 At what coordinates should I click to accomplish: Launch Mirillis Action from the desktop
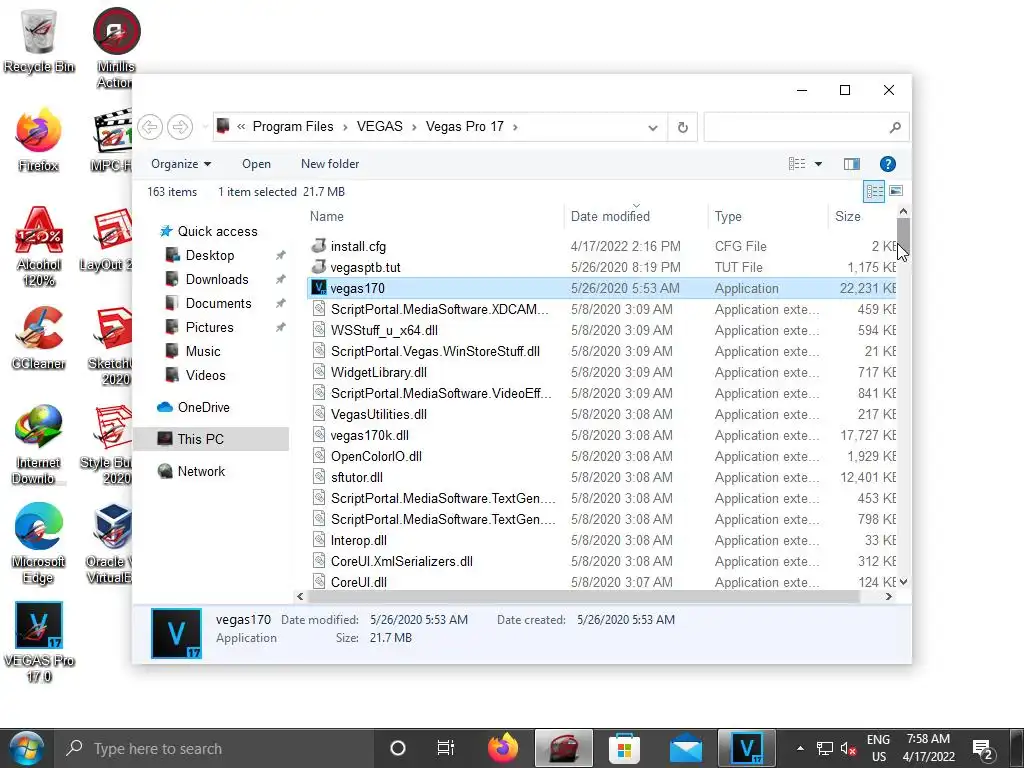(x=116, y=48)
